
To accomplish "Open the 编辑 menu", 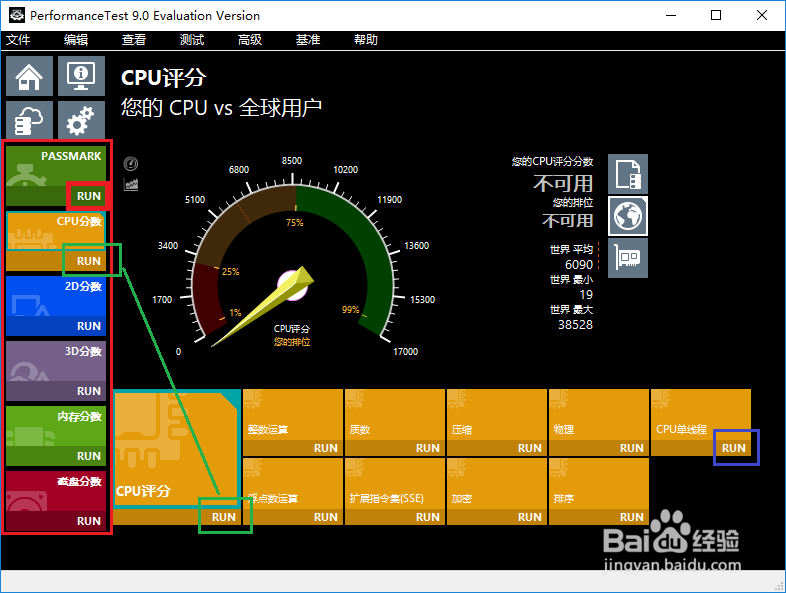I will coord(76,40).
